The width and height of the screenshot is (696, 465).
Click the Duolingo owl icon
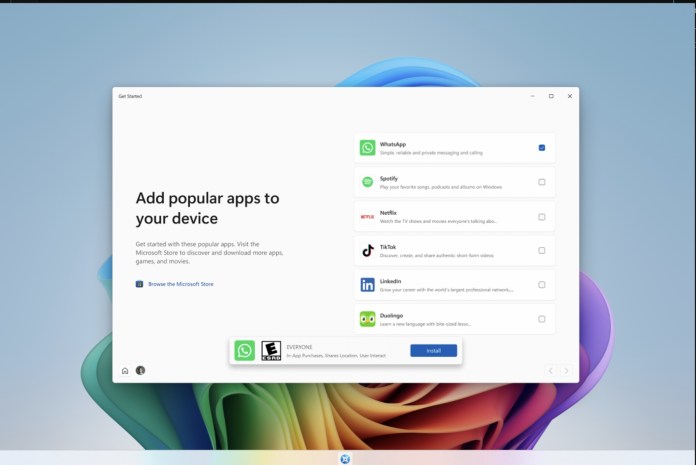(x=368, y=319)
